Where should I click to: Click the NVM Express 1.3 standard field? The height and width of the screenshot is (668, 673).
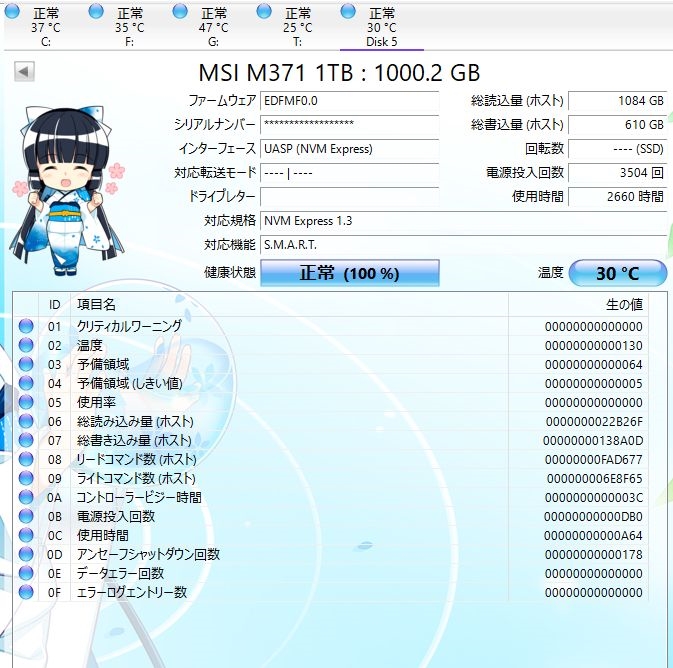click(x=464, y=221)
